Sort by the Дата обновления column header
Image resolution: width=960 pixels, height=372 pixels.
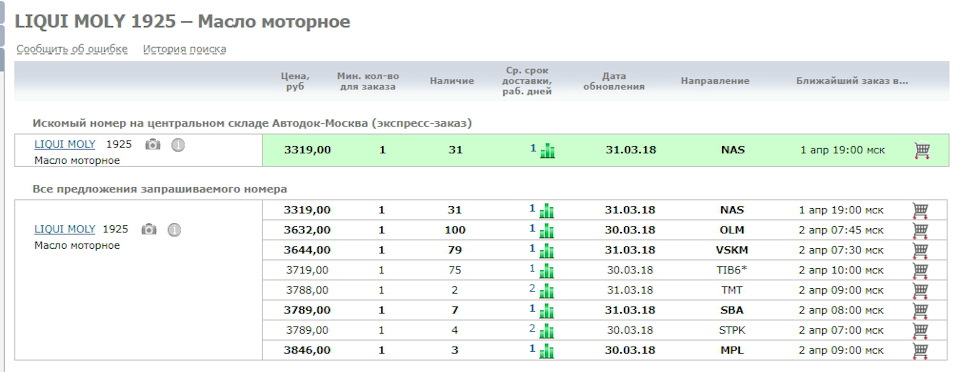613,81
